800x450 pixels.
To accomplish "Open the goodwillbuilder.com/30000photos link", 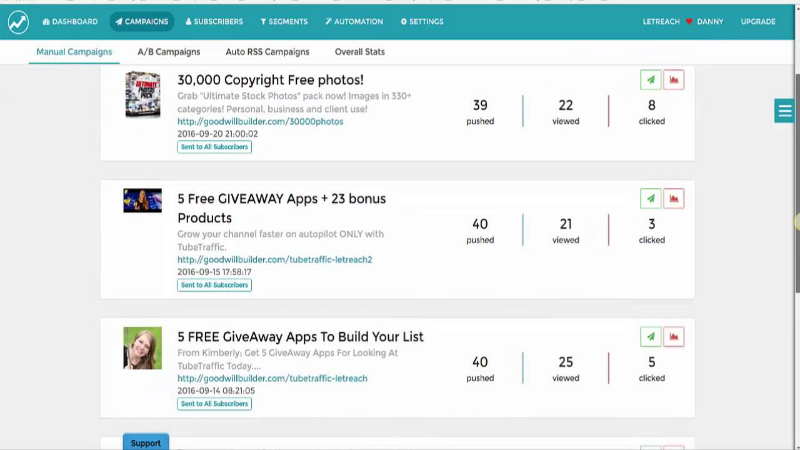I will 260,121.
